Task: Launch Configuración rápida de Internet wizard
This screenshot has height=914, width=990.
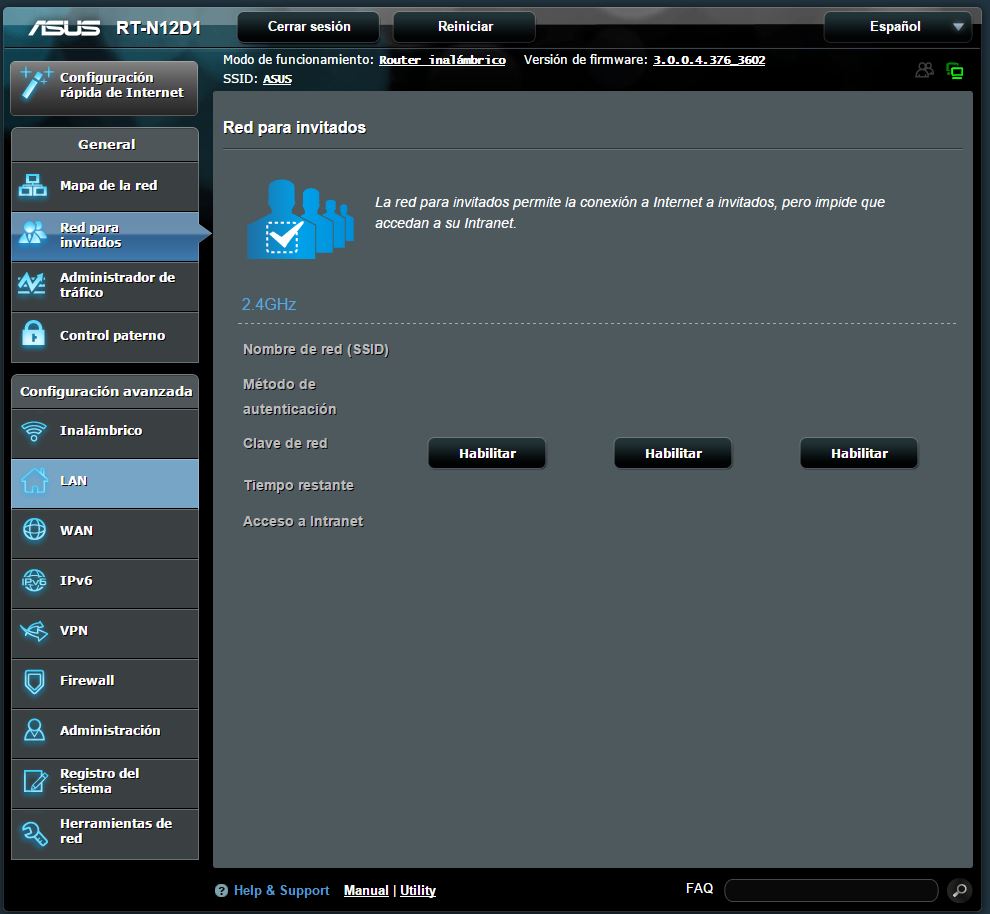Action: pos(105,86)
